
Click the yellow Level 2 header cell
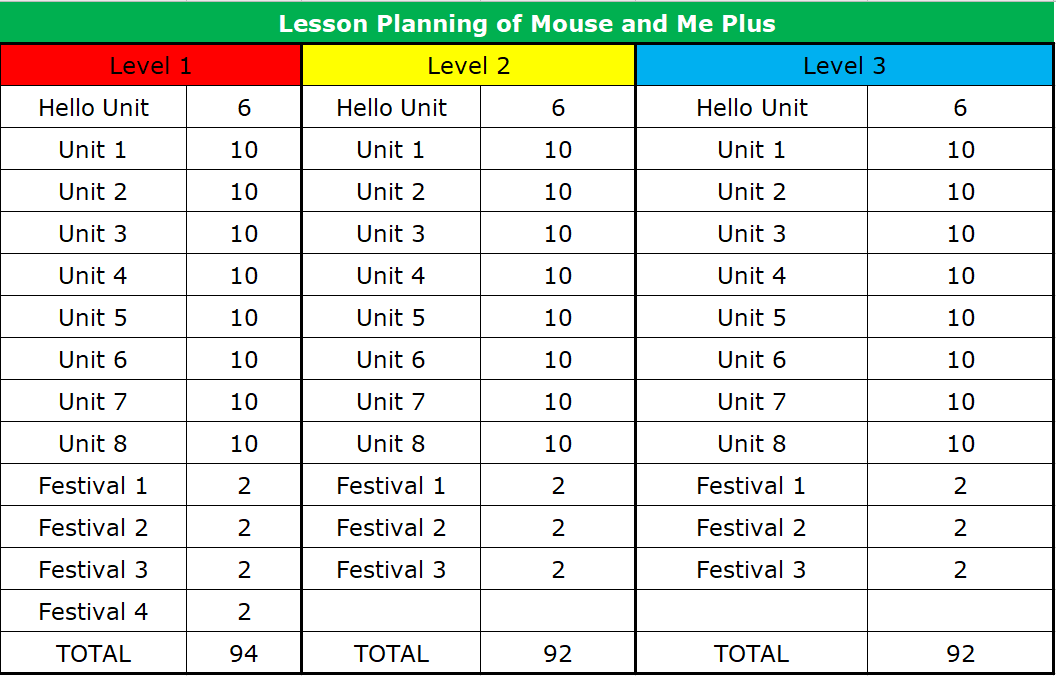[x=469, y=65]
